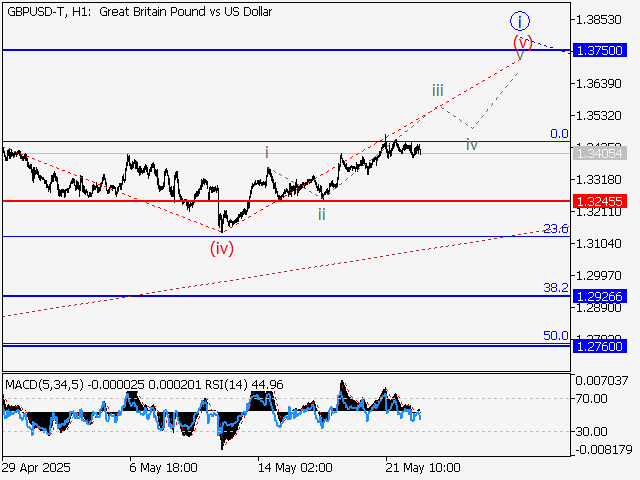This screenshot has width=640, height=480.
Task: Select the red (v) wave label
Action: coord(522,43)
